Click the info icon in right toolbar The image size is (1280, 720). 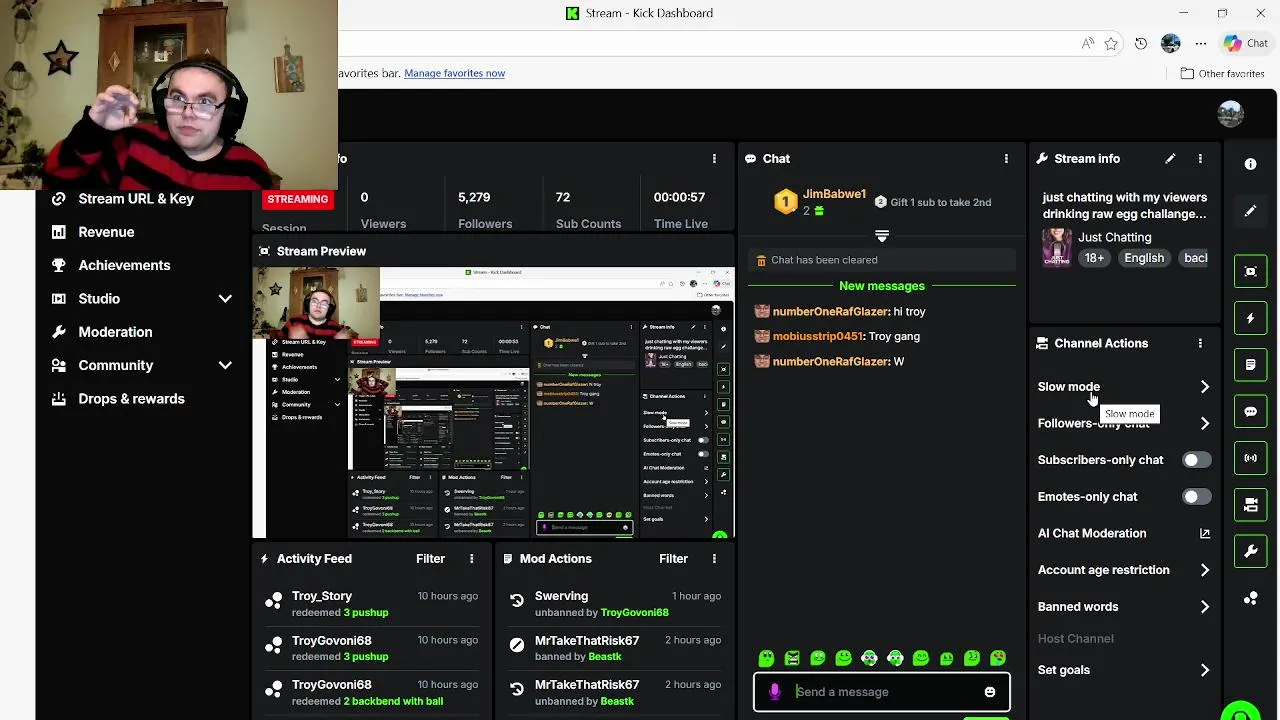point(1250,164)
